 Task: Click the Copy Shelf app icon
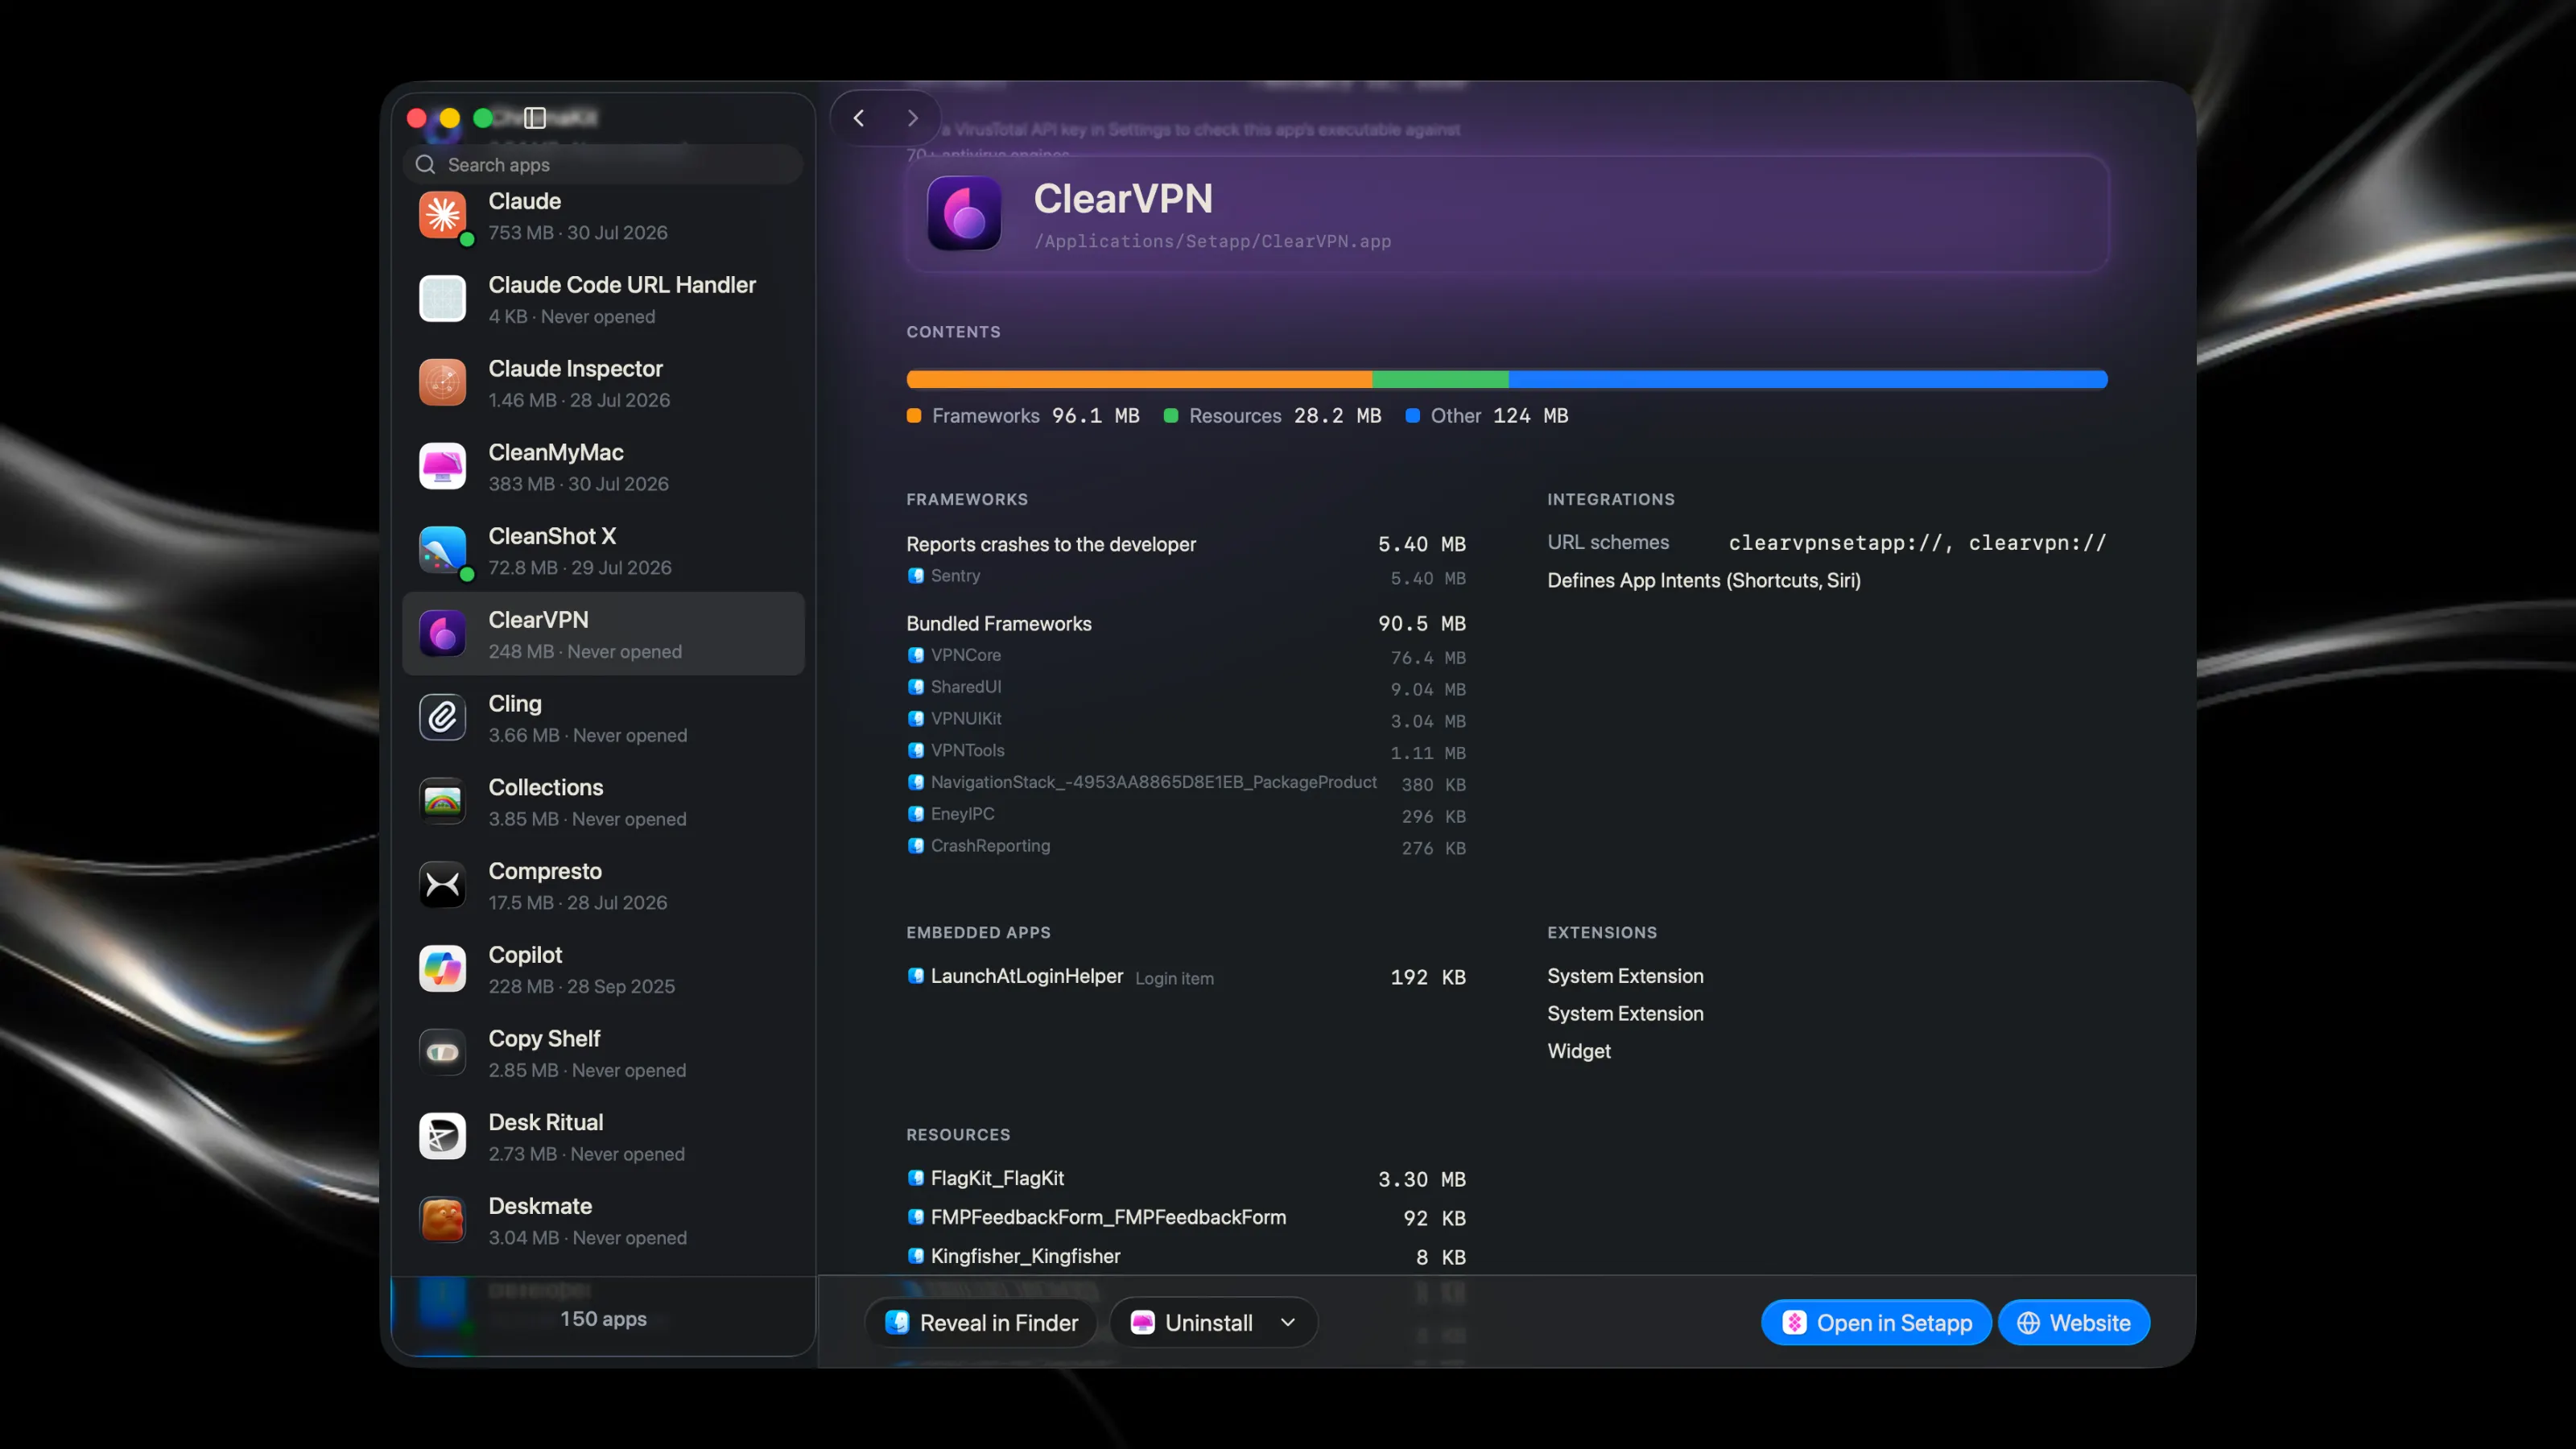click(442, 1053)
